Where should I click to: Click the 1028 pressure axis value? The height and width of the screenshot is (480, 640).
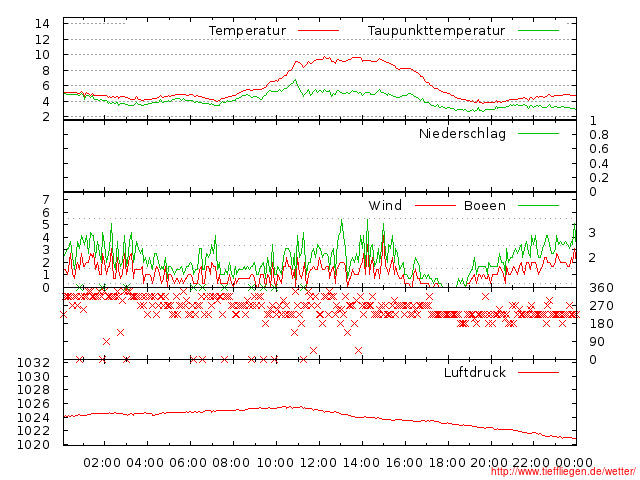tap(33, 390)
